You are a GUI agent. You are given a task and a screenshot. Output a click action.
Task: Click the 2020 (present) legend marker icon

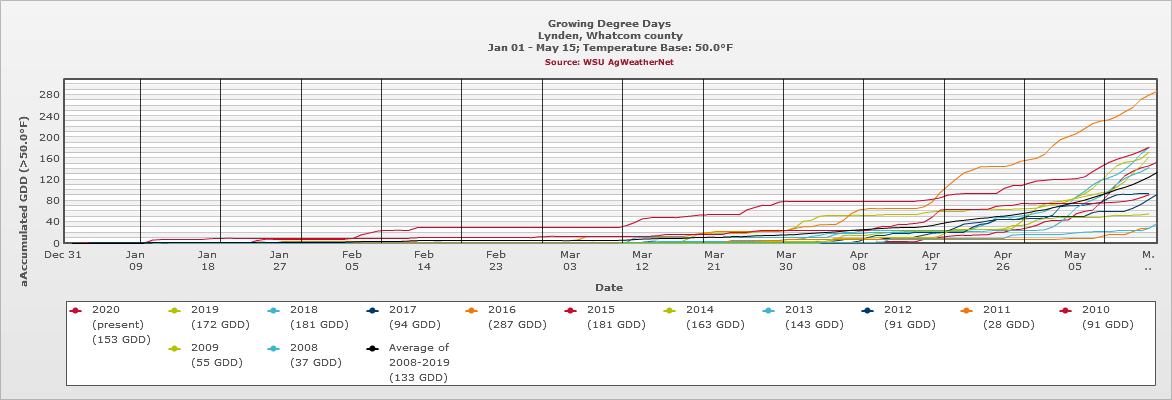pos(76,310)
